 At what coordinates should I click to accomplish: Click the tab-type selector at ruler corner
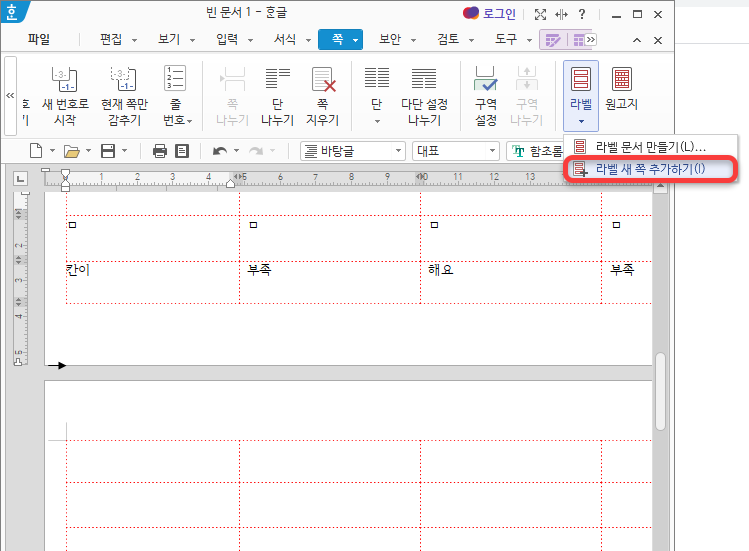click(x=20, y=179)
